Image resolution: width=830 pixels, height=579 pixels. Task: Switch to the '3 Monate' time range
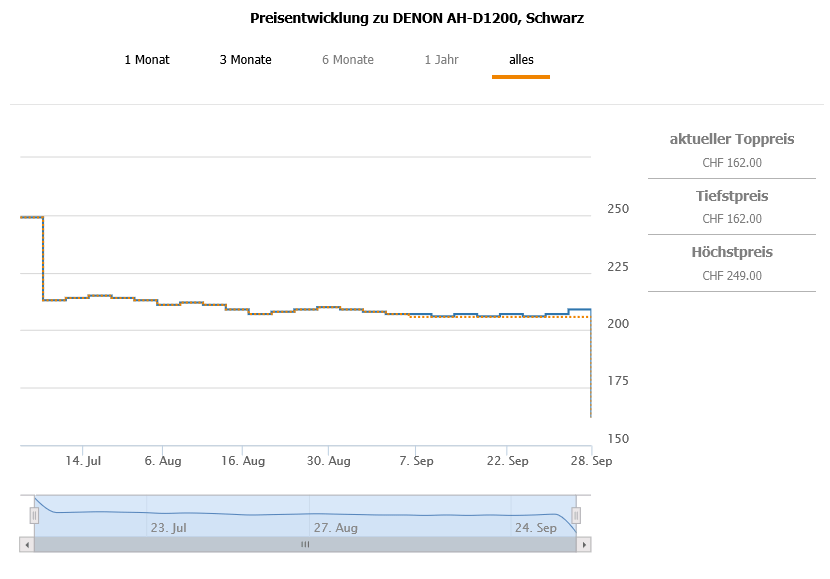coord(246,60)
